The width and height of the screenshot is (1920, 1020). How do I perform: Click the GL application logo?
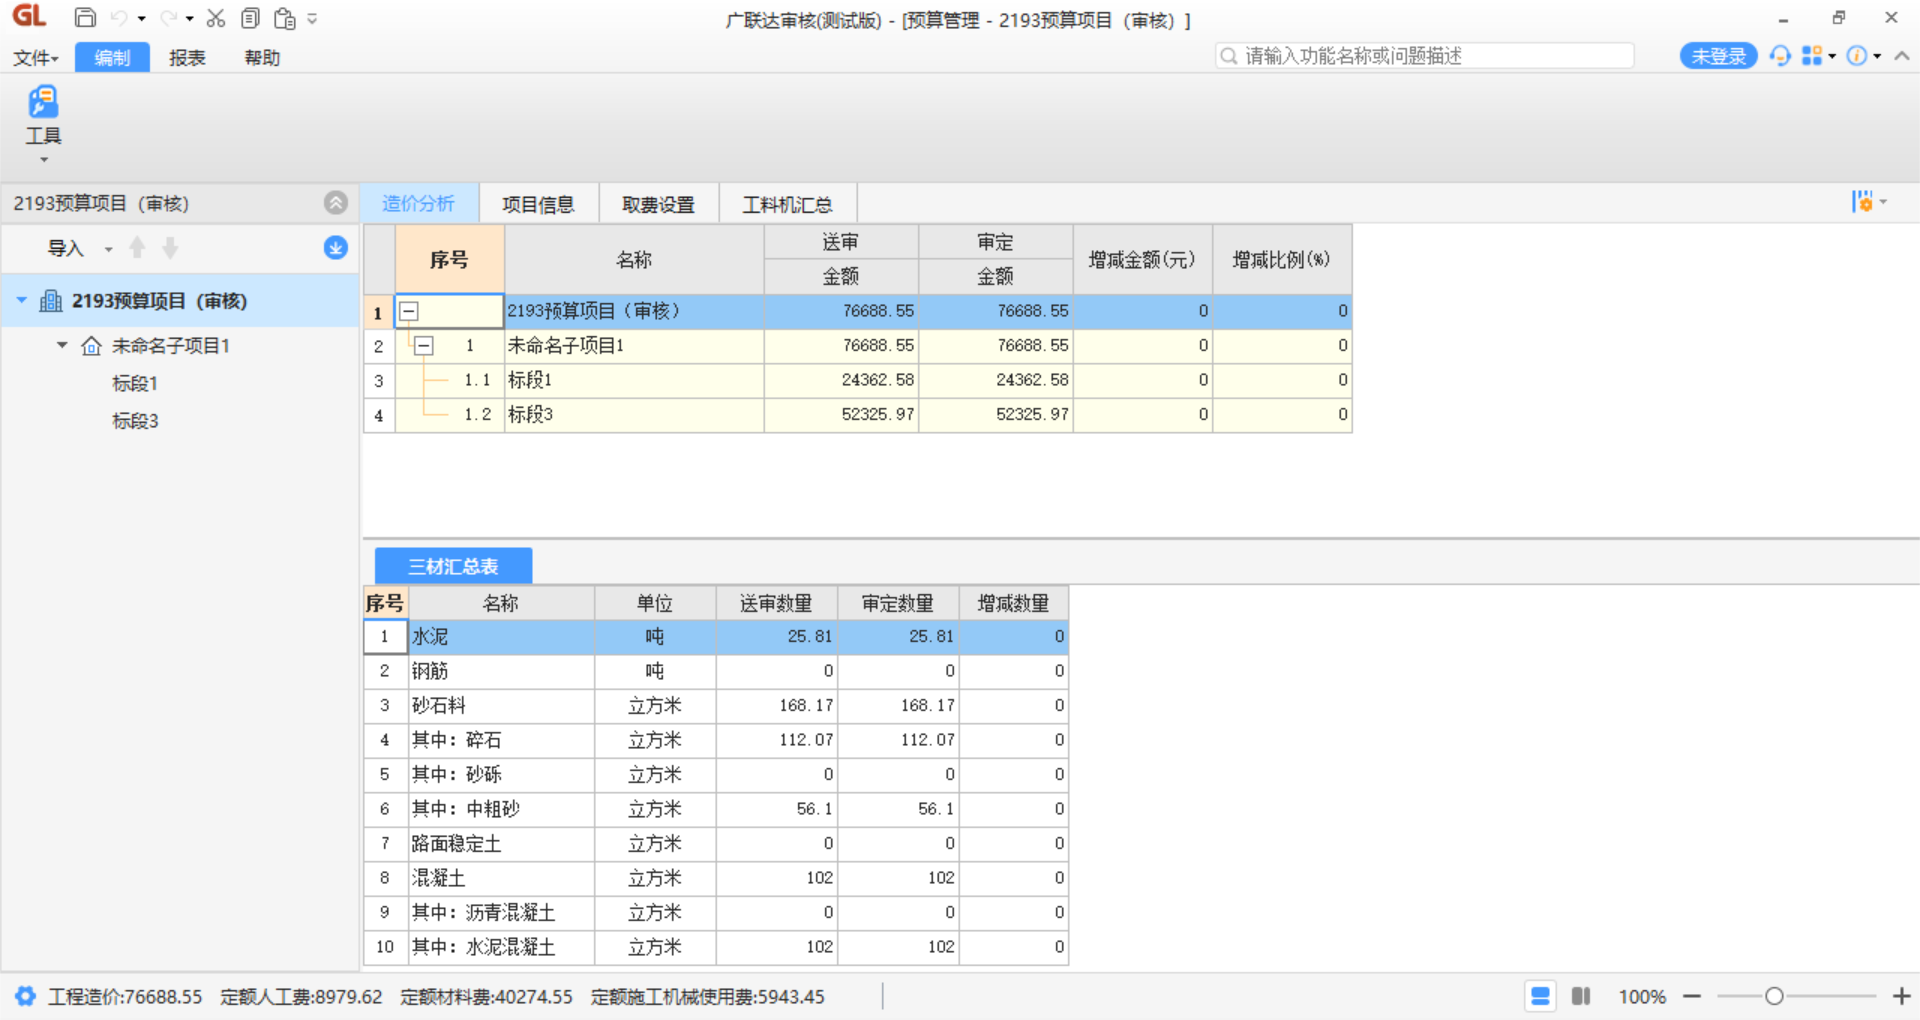29,16
